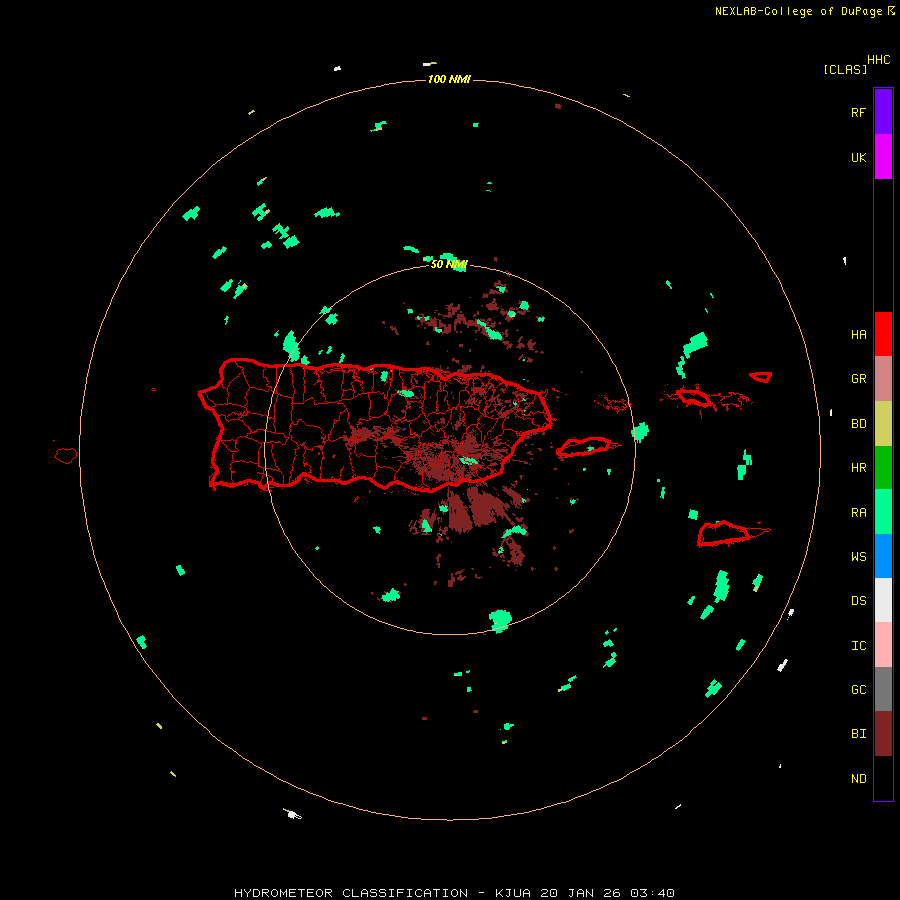Click the BI brown legend swatch

(883, 734)
